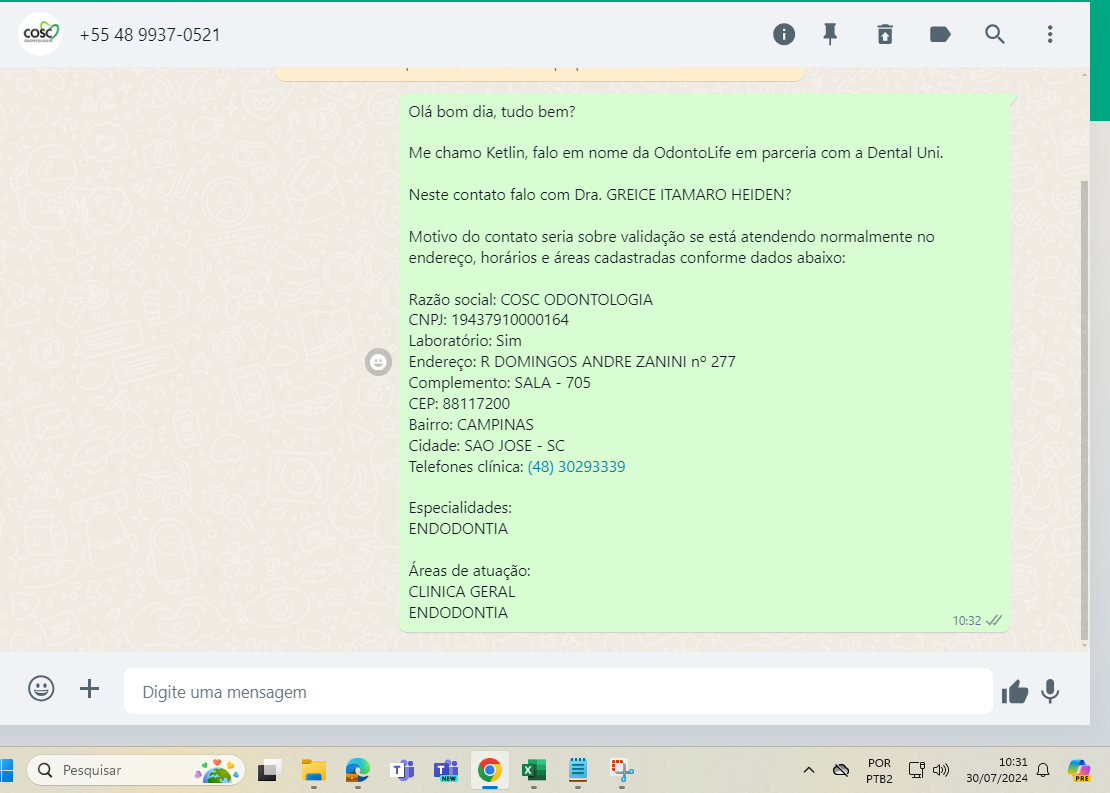Pin this conversation with the pin icon

(830, 34)
